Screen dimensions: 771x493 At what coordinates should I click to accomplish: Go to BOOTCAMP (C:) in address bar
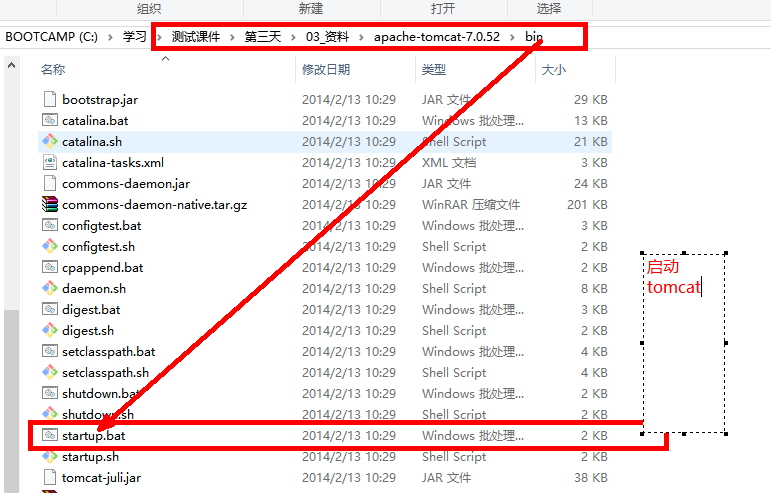click(x=52, y=37)
